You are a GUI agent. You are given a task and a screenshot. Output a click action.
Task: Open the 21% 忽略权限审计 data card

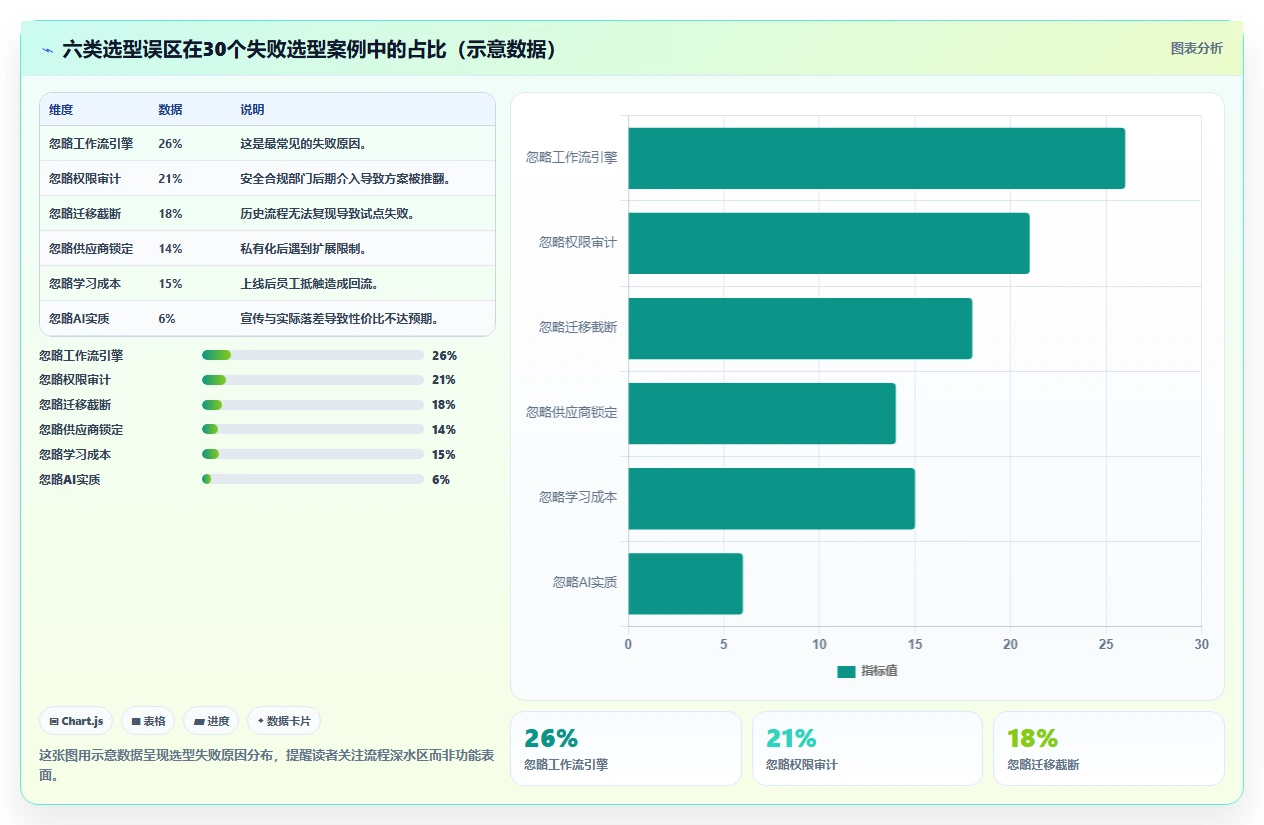867,748
